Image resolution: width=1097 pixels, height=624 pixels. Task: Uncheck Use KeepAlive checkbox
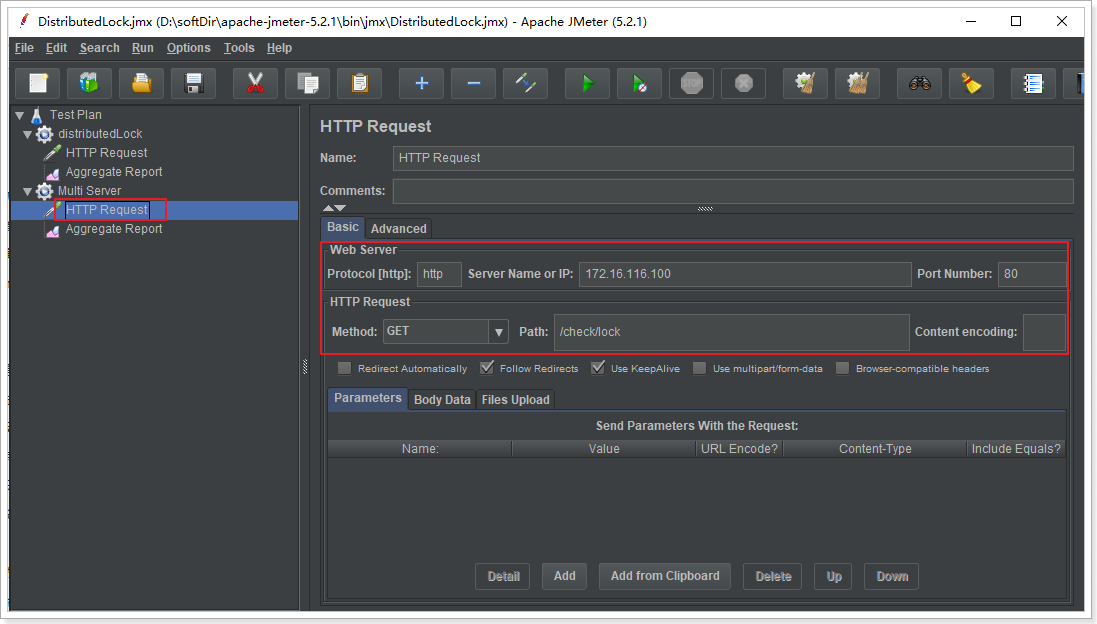[x=597, y=368]
